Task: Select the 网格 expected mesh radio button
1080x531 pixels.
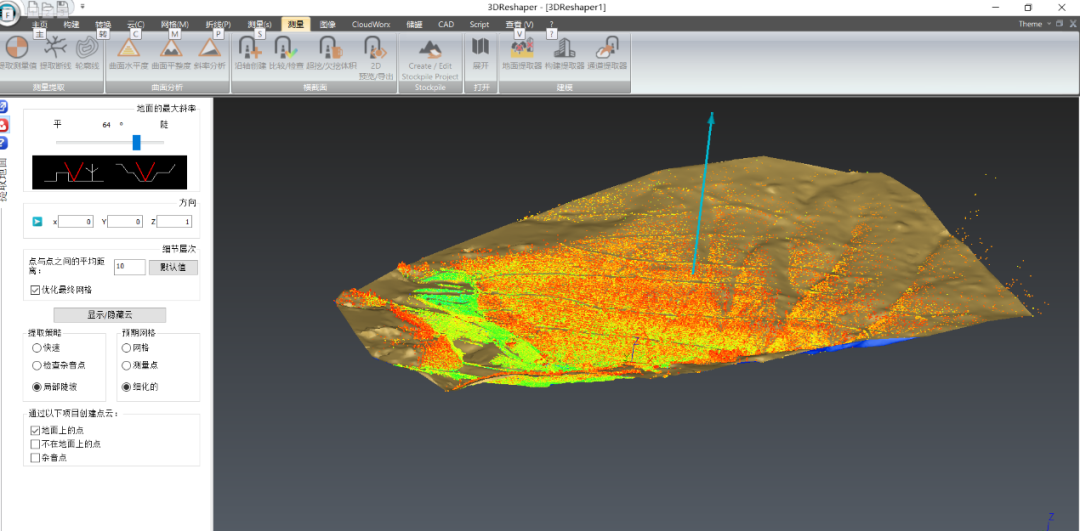Action: click(x=126, y=348)
